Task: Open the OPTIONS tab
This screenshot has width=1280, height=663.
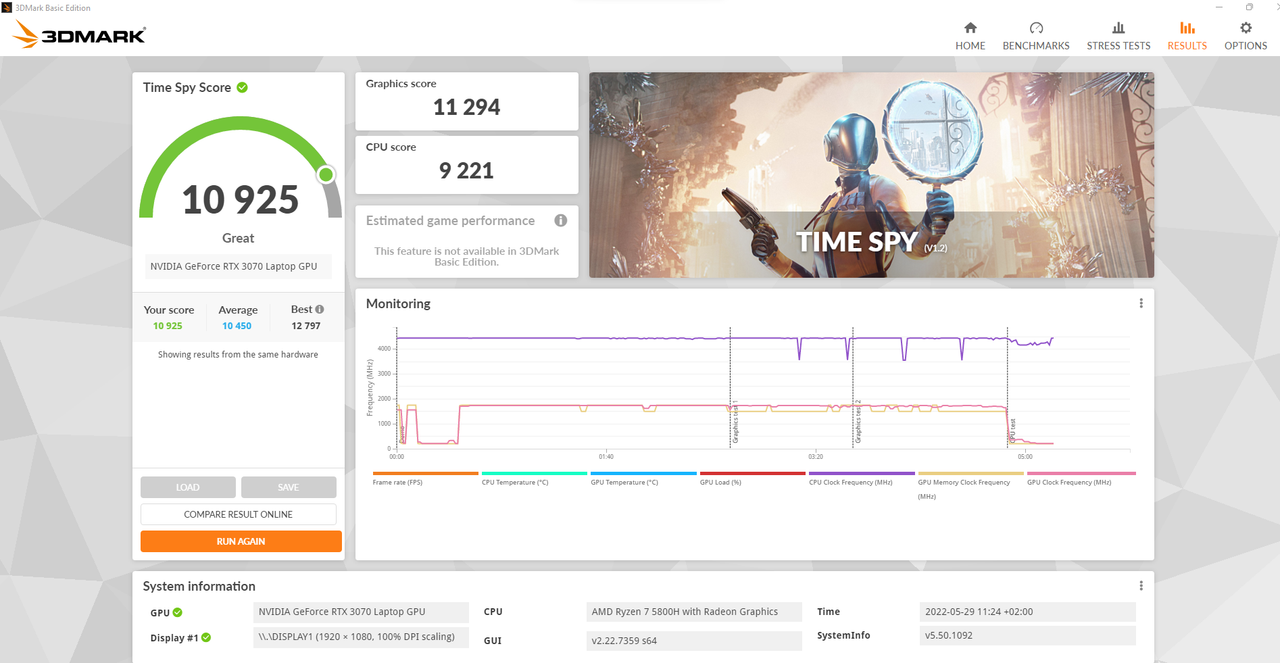Action: click(x=1245, y=36)
